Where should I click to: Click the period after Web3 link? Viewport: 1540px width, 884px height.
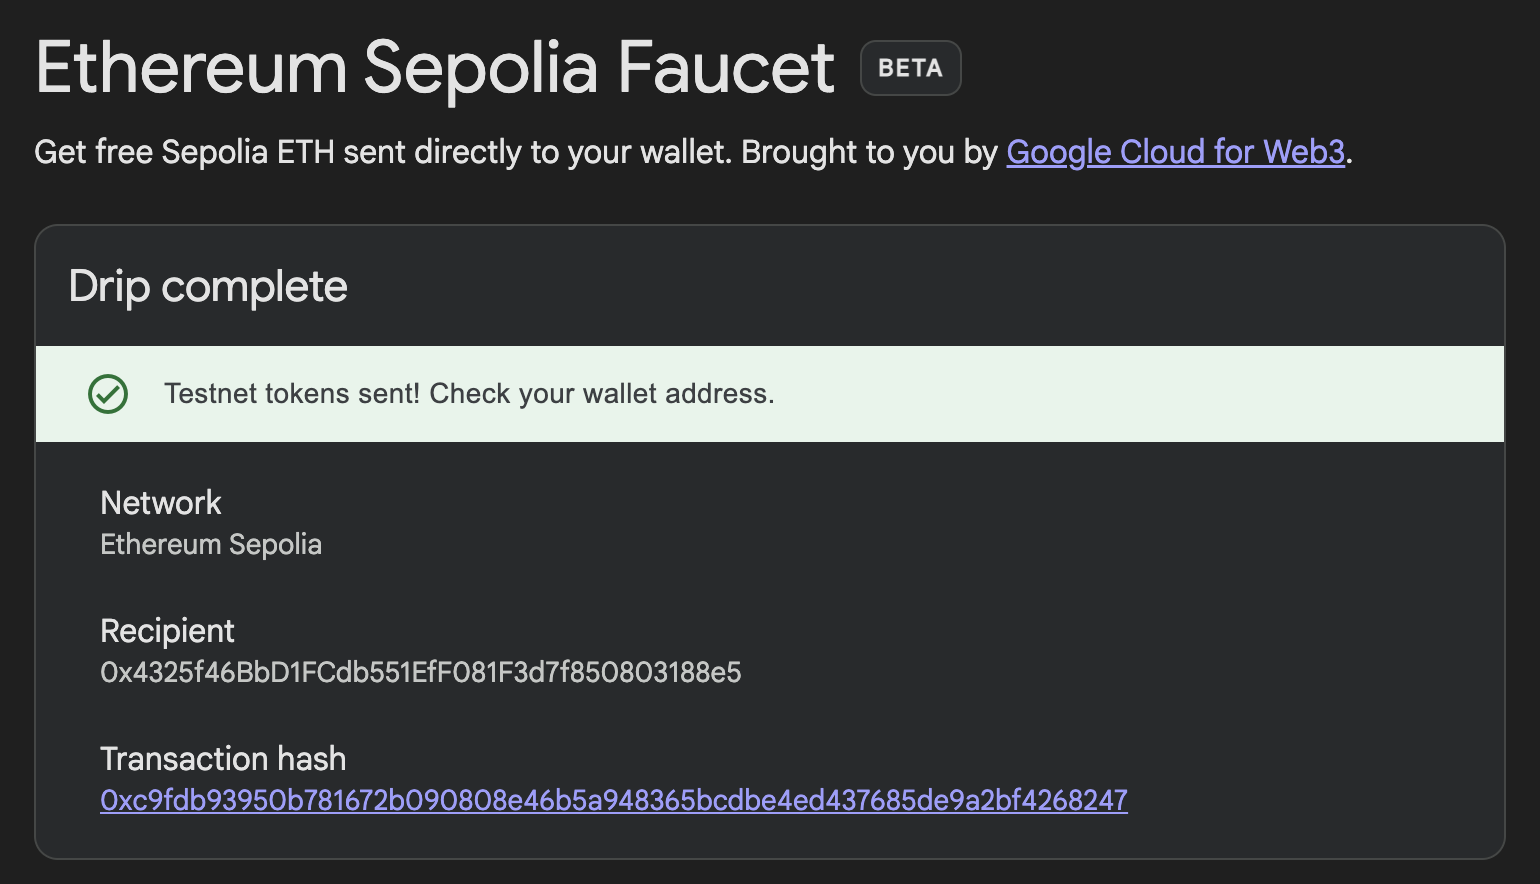(x=1349, y=153)
